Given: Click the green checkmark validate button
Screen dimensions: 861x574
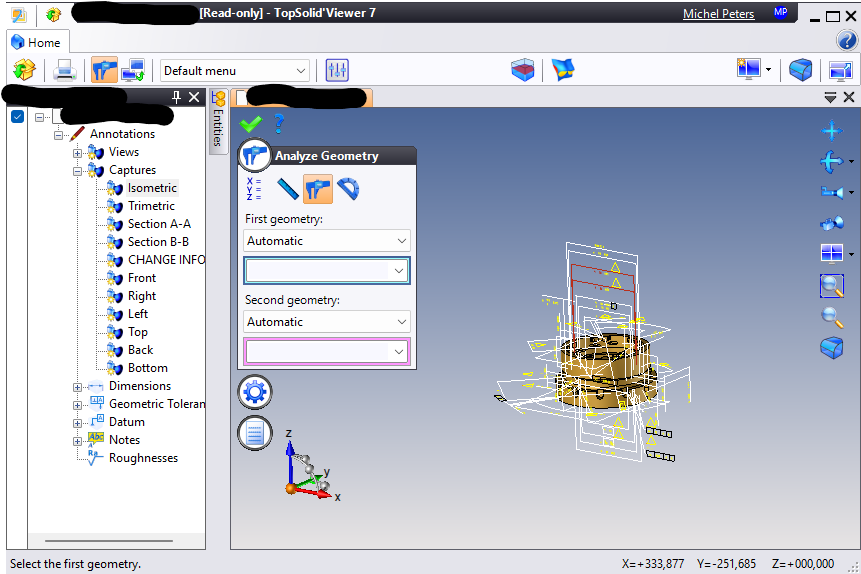Looking at the screenshot, I should (x=250, y=124).
